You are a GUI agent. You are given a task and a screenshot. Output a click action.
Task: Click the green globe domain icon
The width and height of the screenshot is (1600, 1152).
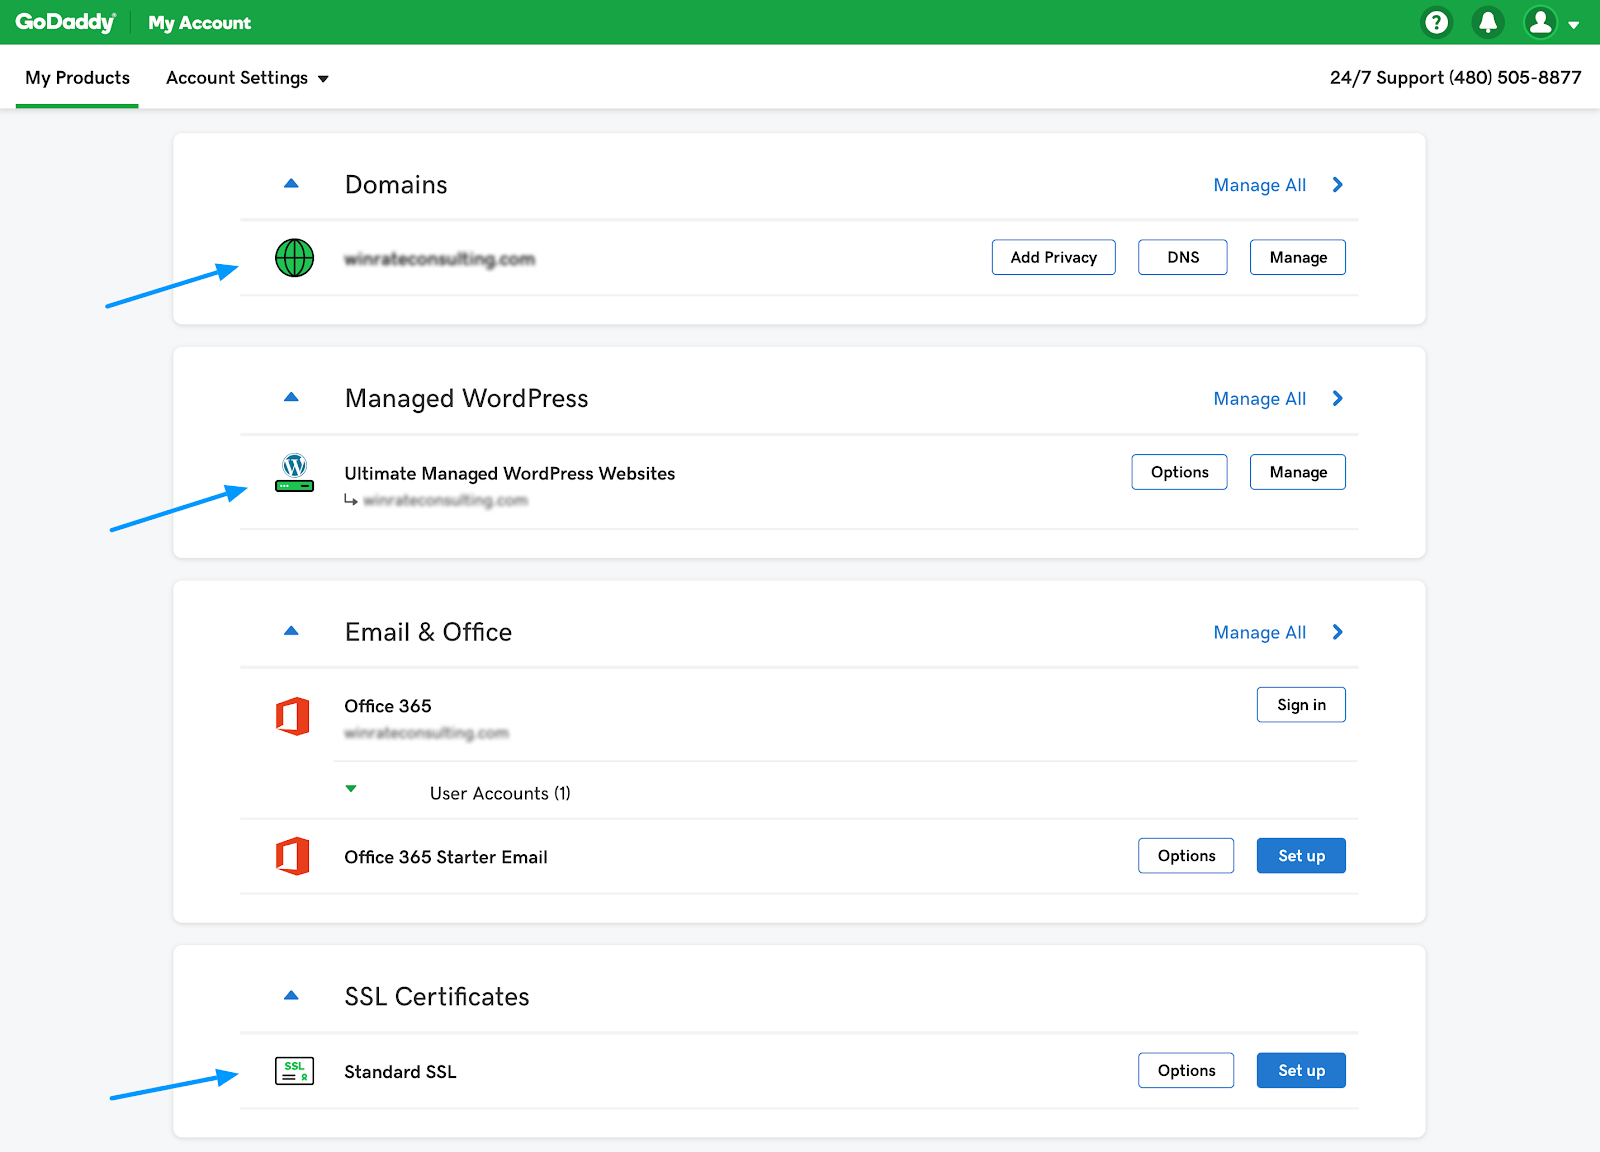[x=294, y=258]
